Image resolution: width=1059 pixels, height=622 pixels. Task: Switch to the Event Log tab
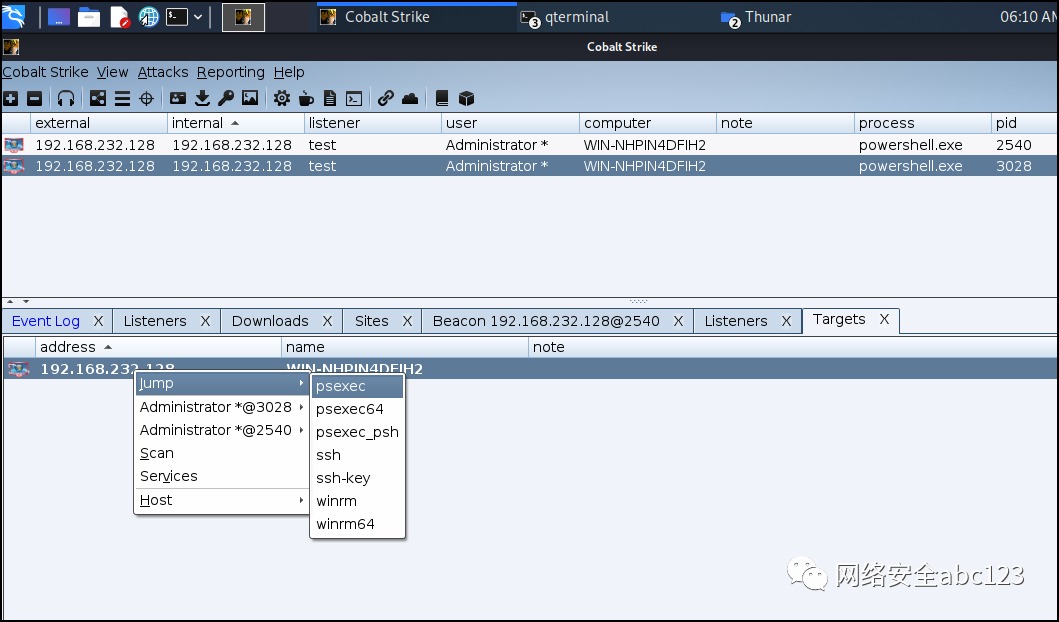46,321
